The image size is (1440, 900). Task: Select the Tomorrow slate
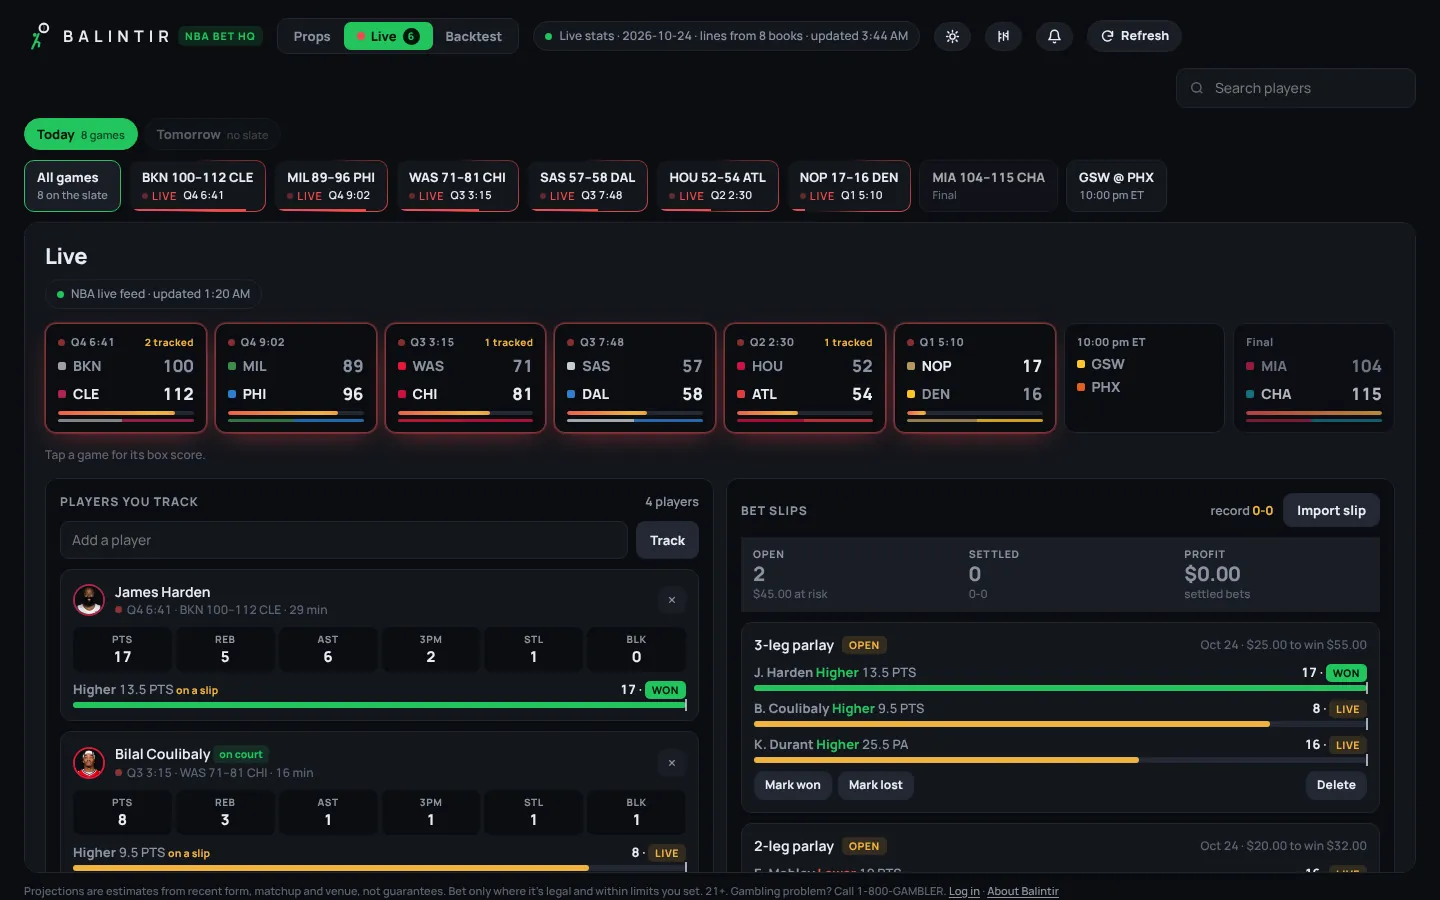[212, 134]
